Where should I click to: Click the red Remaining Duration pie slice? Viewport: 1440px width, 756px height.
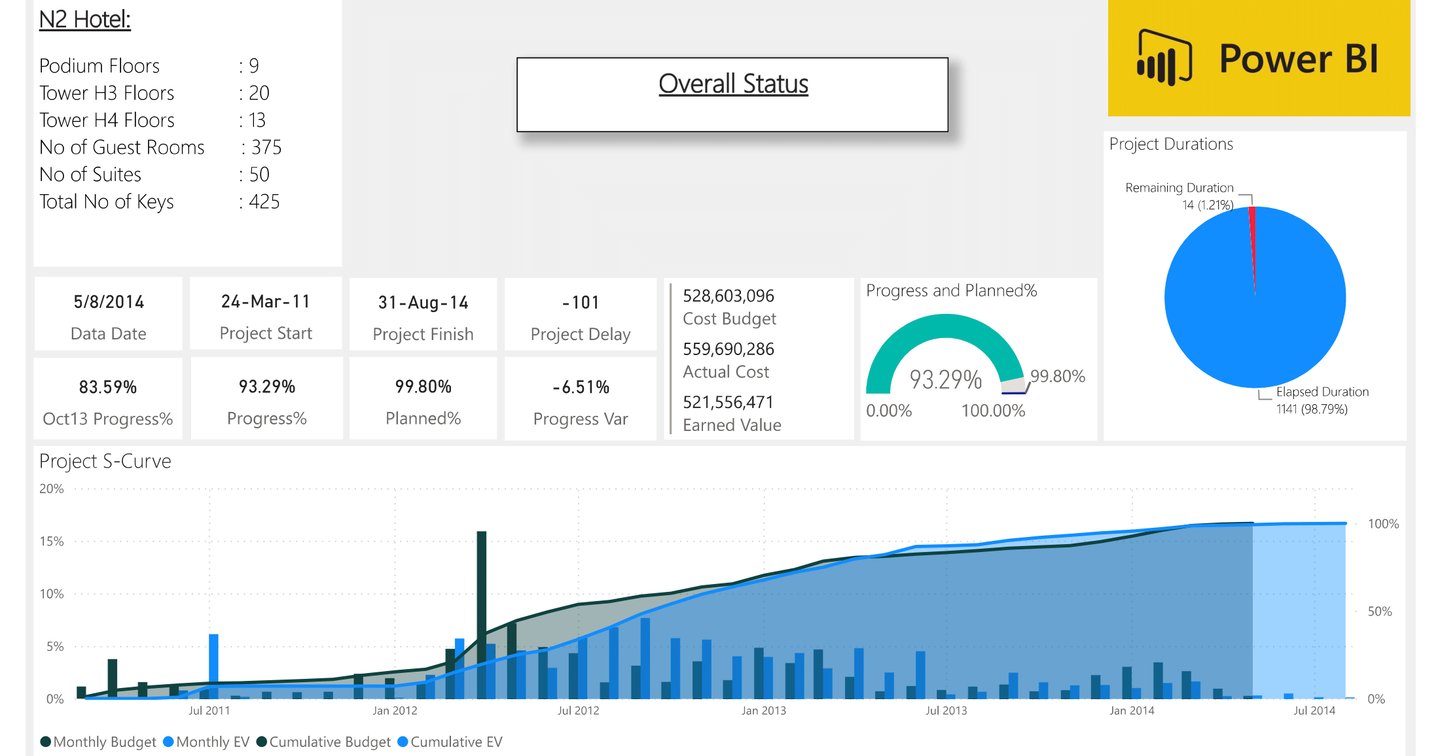[x=1251, y=216]
